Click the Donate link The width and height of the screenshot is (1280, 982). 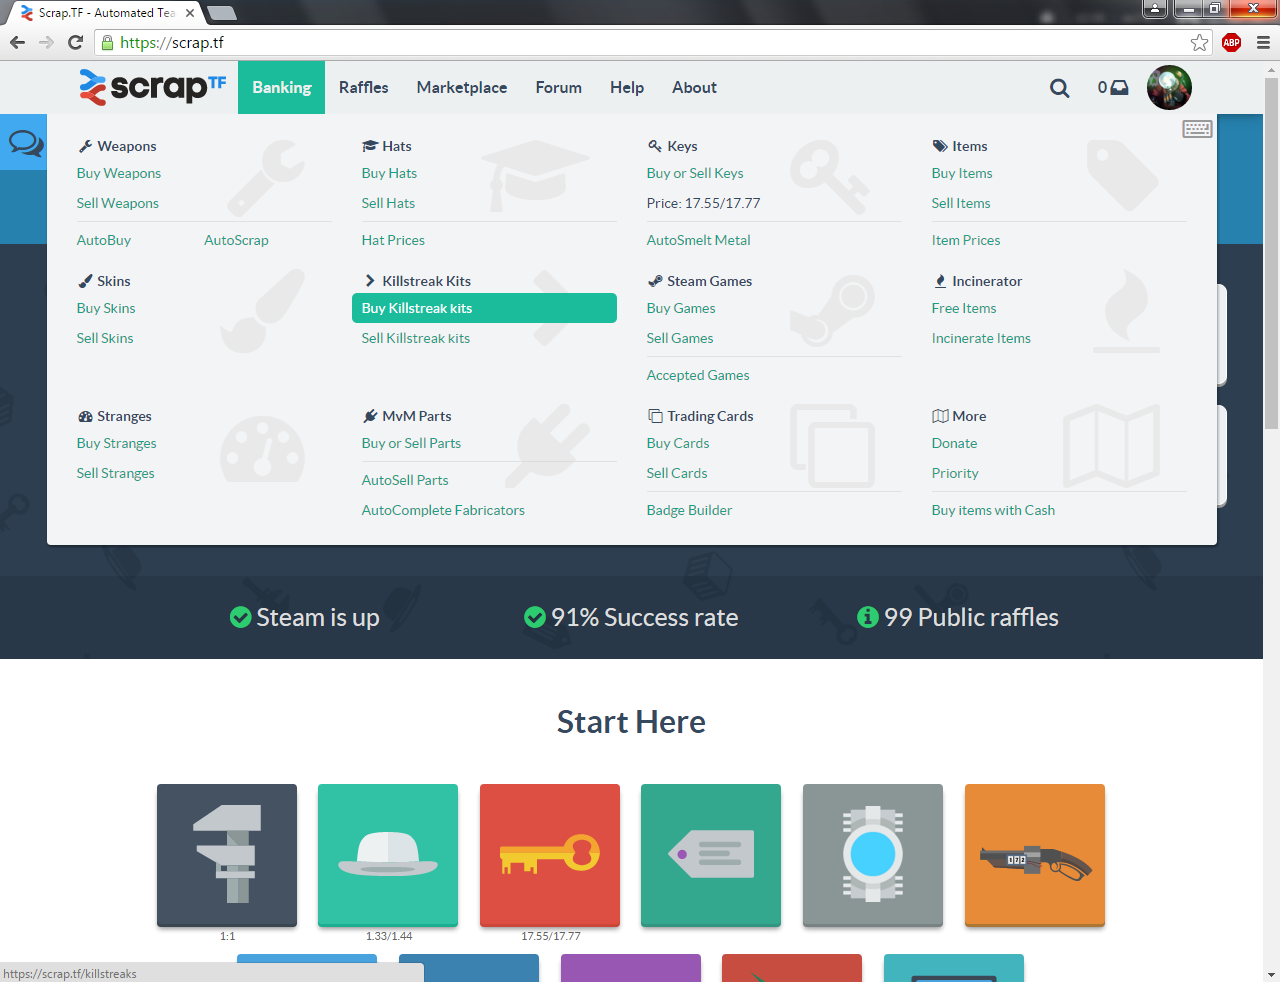point(955,443)
